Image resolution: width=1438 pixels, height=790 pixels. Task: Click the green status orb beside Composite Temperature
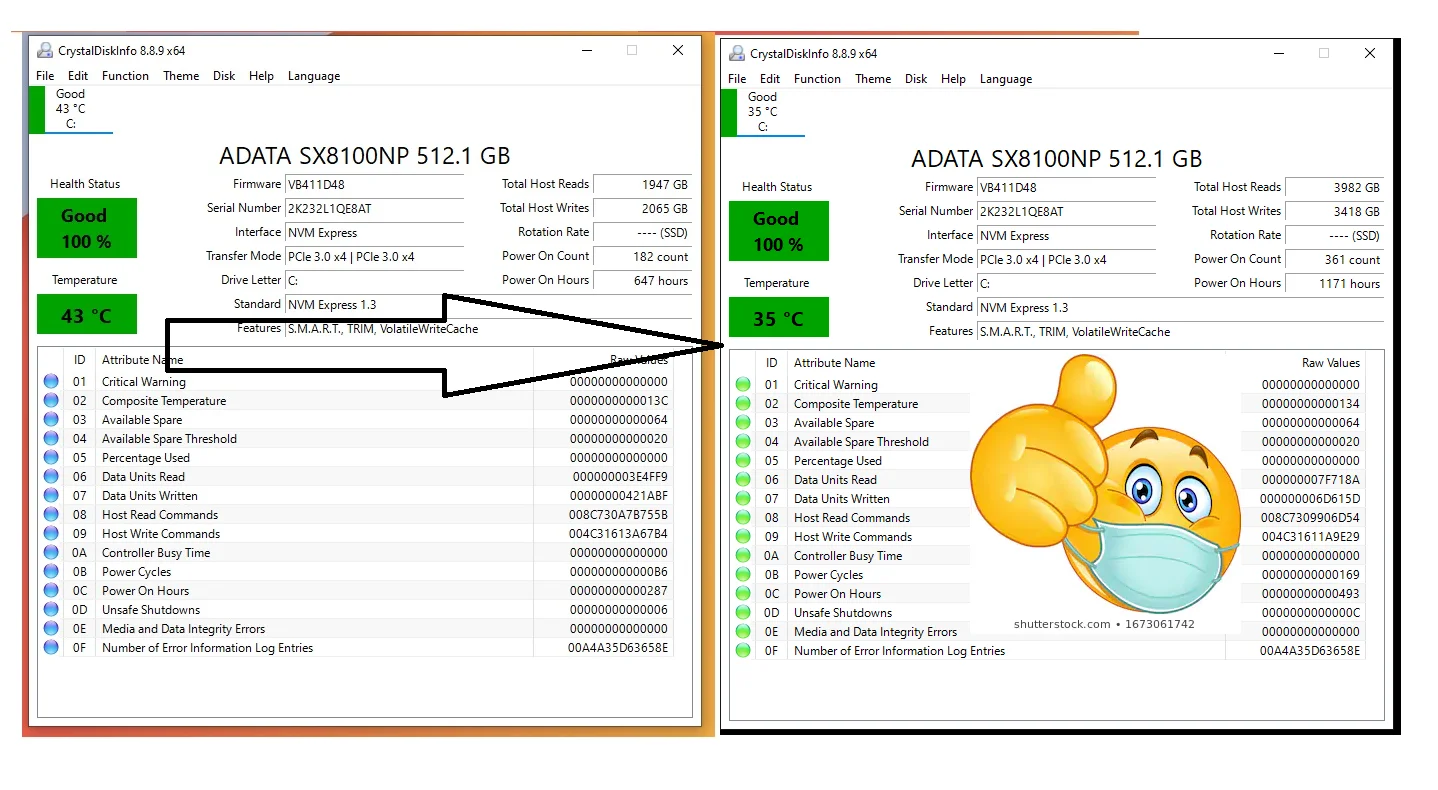click(x=743, y=404)
